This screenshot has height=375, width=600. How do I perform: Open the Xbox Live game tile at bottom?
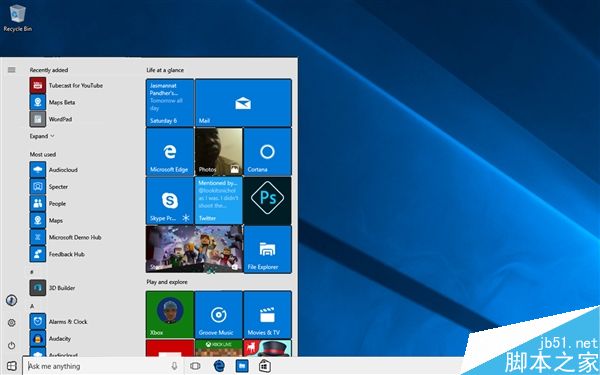click(219, 348)
